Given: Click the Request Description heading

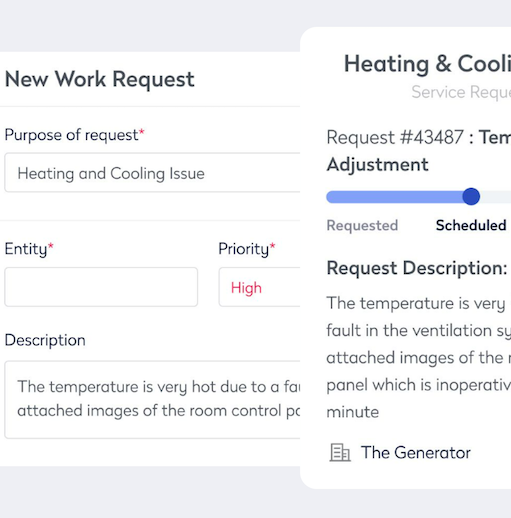Looking at the screenshot, I should (417, 268).
